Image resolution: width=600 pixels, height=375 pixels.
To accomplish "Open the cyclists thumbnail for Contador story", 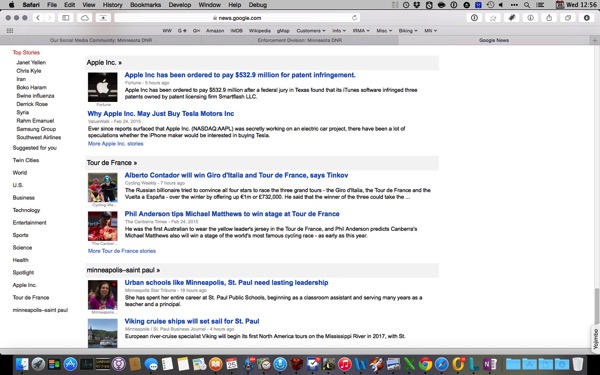I will (x=103, y=188).
